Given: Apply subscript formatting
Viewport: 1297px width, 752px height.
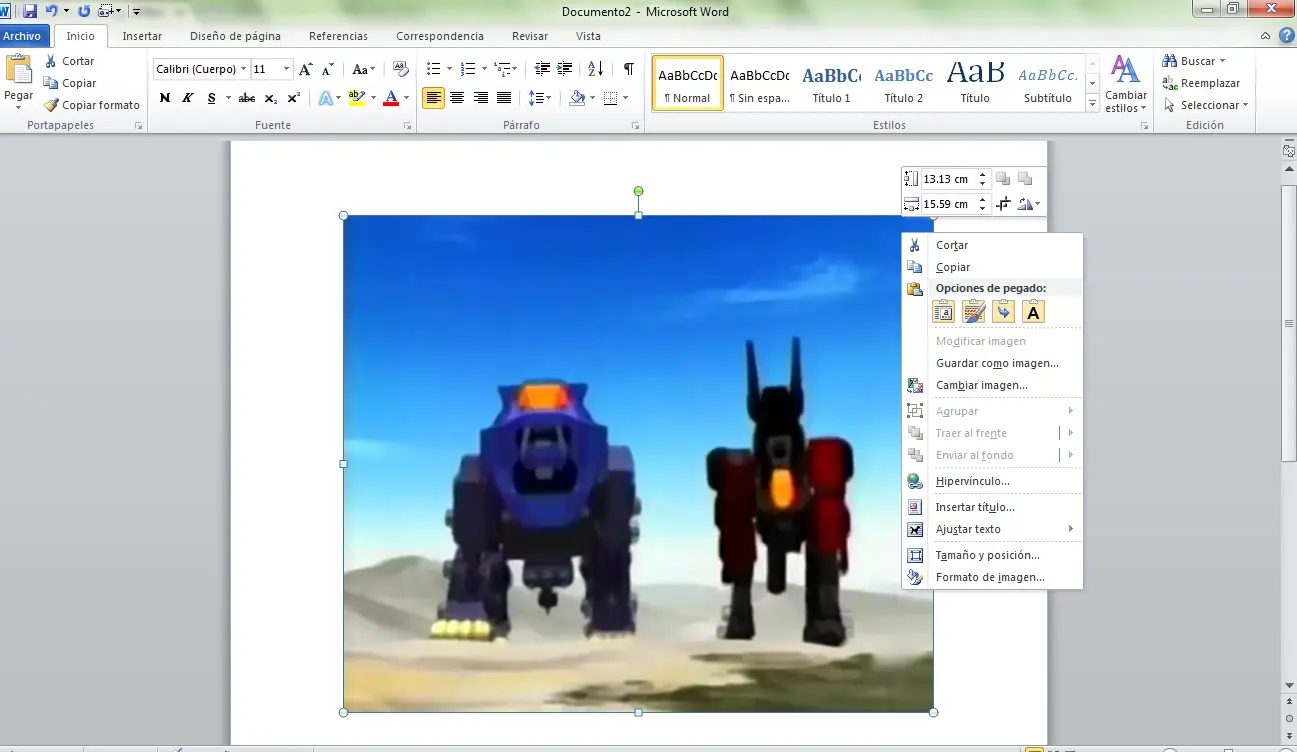Looking at the screenshot, I should point(271,98).
